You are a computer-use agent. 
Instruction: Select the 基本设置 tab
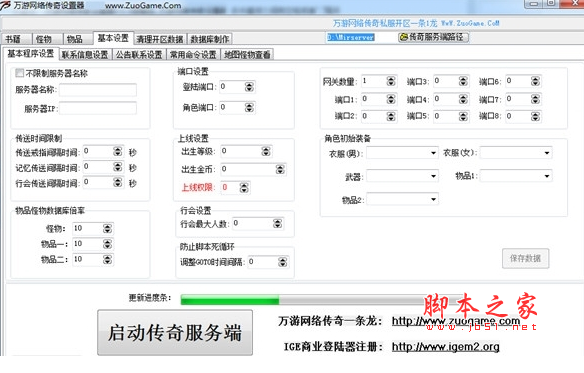pos(113,38)
